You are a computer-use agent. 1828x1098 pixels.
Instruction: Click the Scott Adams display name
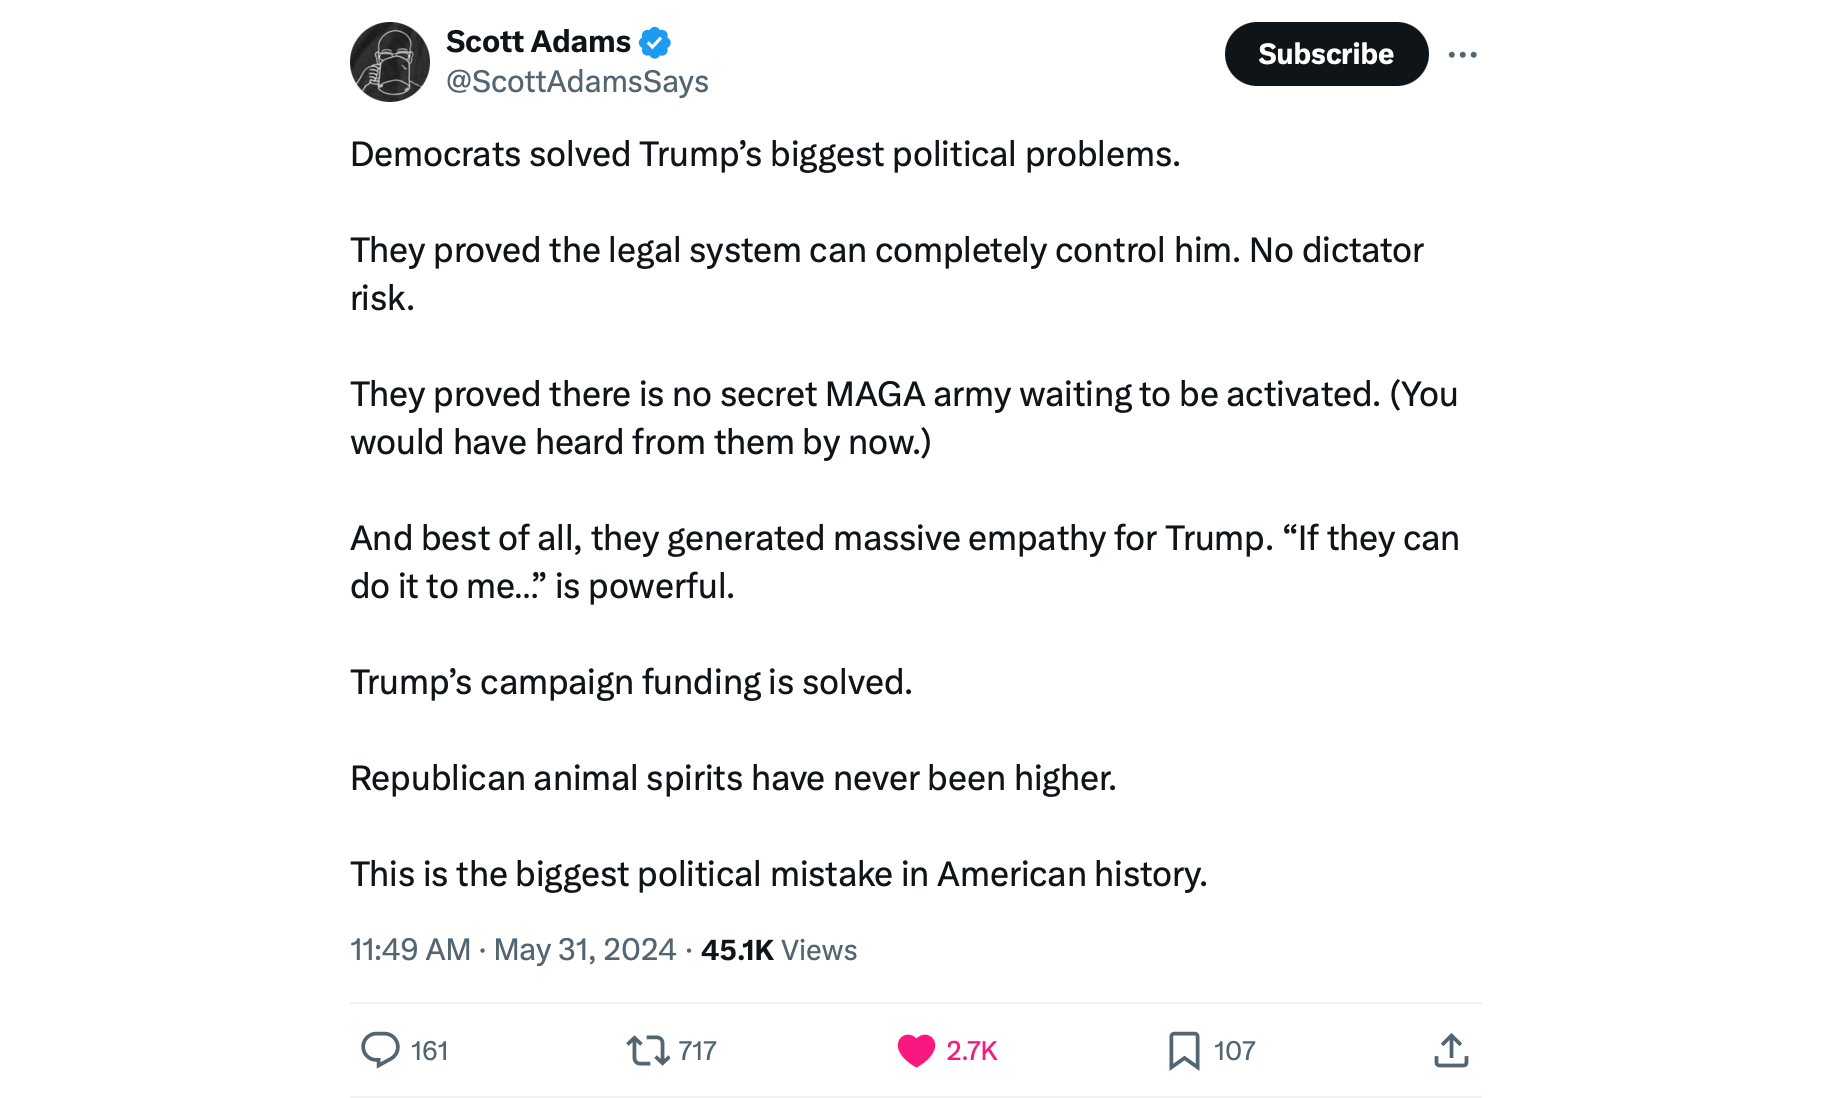click(538, 42)
